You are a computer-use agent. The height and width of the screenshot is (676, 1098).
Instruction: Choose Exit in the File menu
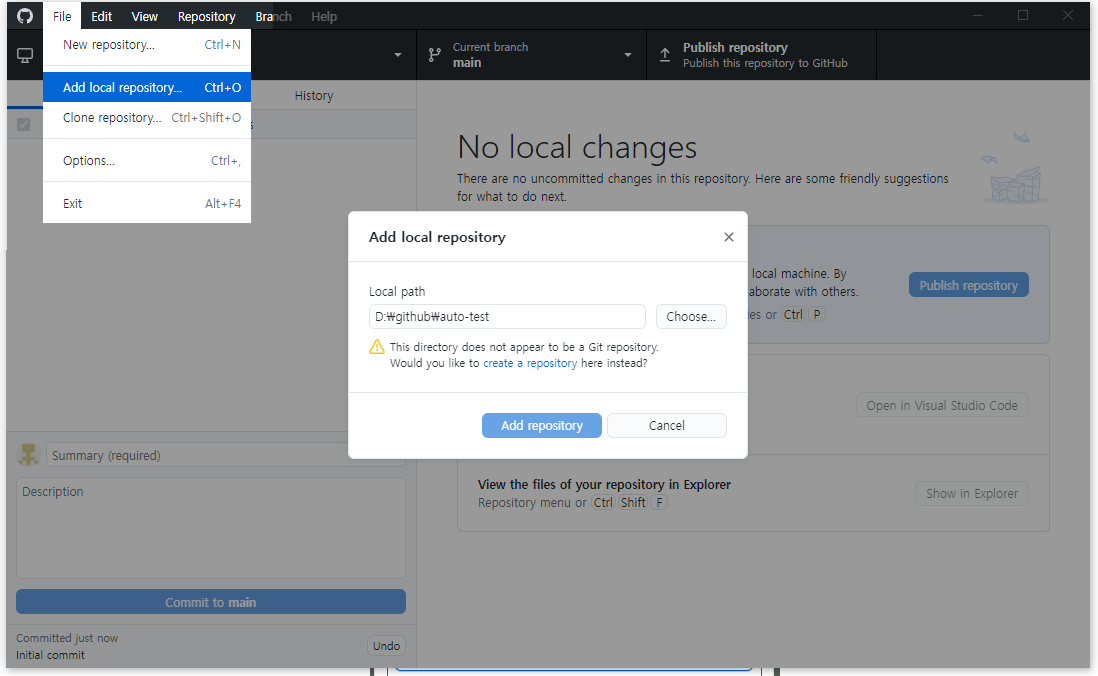[x=147, y=204]
